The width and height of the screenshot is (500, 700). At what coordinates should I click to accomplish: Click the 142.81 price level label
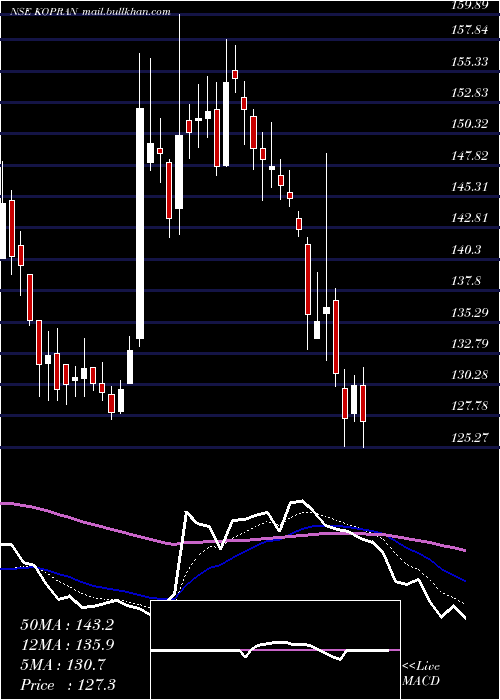tap(469, 218)
